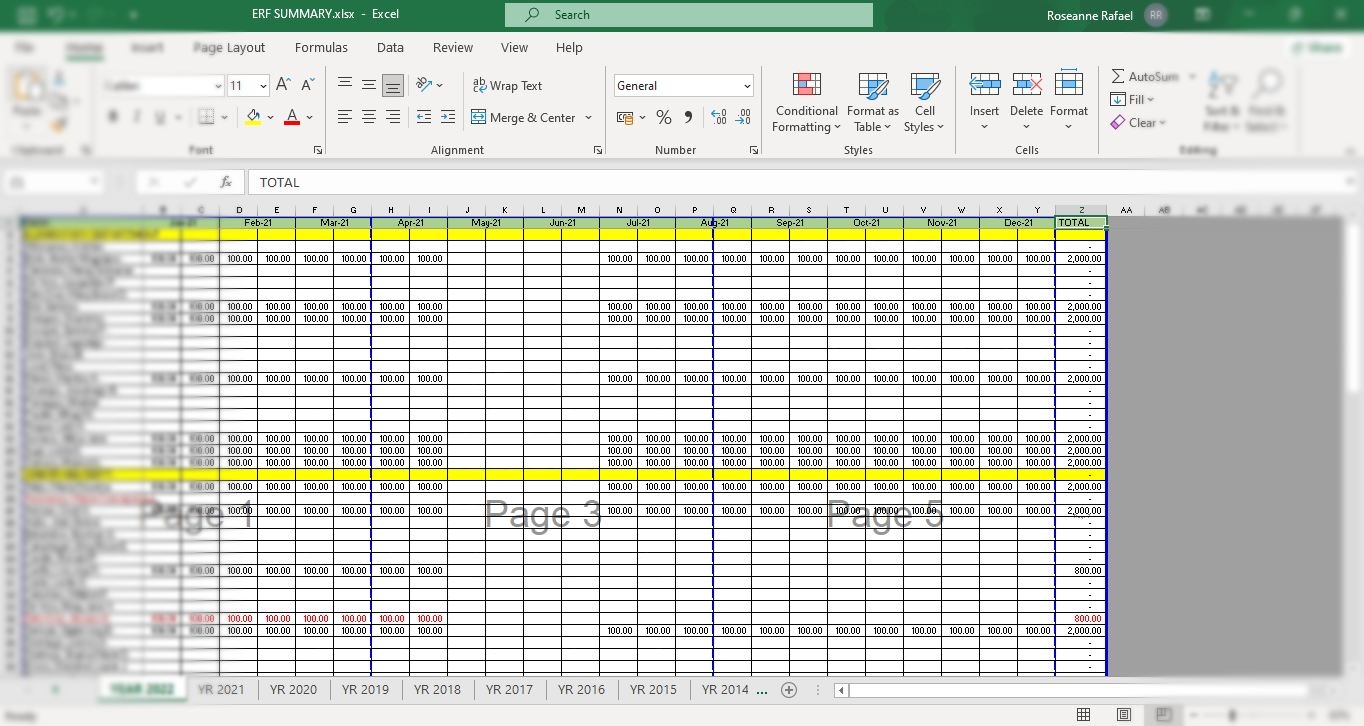Screen dimensions: 1364x726
Task: Switch to the YR 2018 sheet
Action: pyautogui.click(x=437, y=689)
